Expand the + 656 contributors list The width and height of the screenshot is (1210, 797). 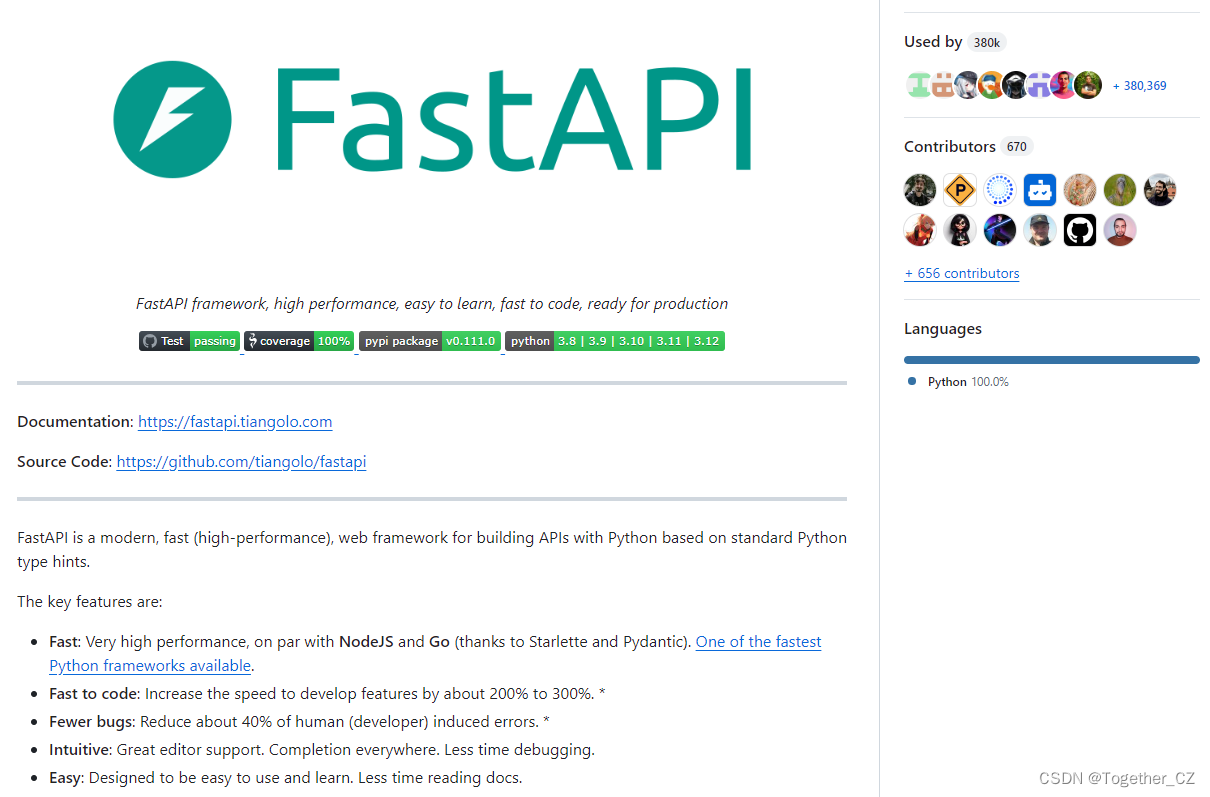click(x=962, y=272)
